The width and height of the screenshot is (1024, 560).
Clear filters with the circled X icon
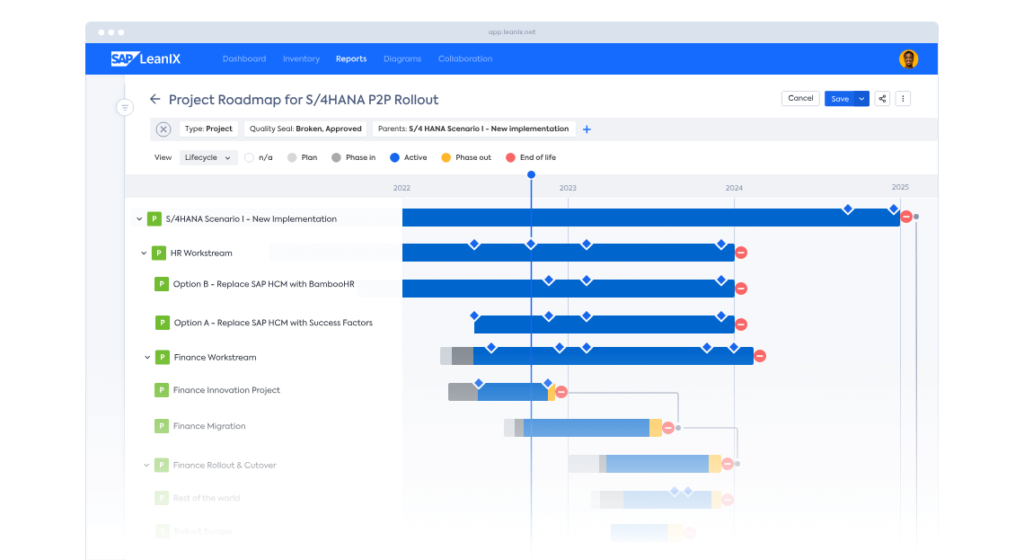[163, 129]
